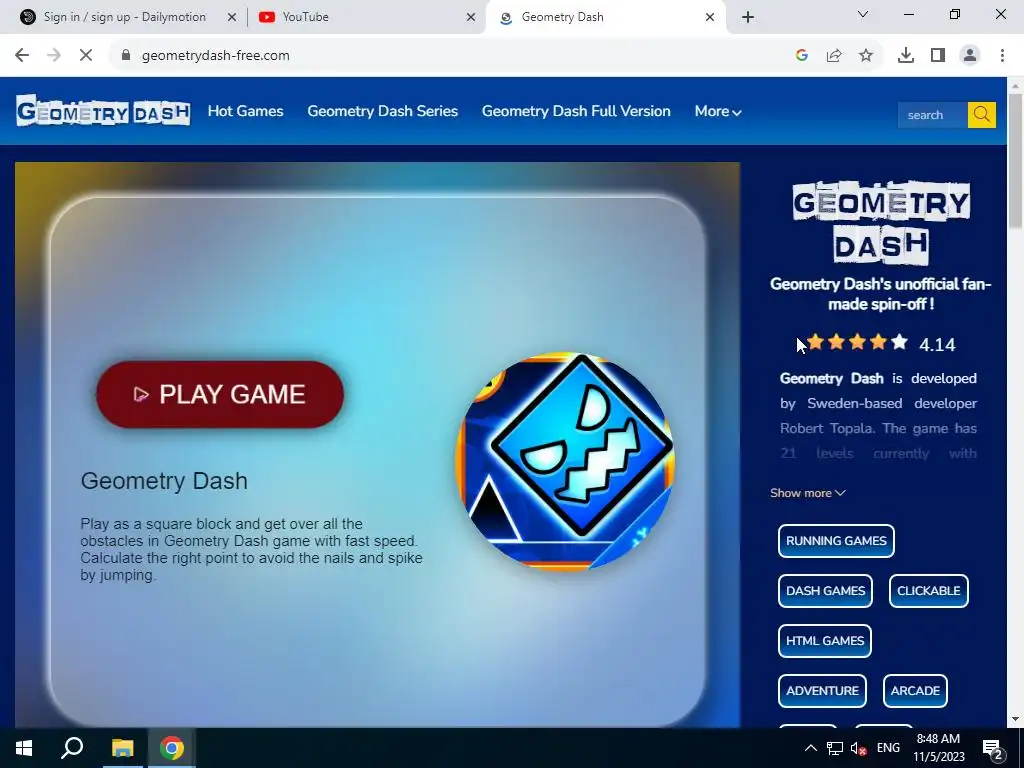Expand the More dropdown menu
The image size is (1024, 768).
point(718,112)
